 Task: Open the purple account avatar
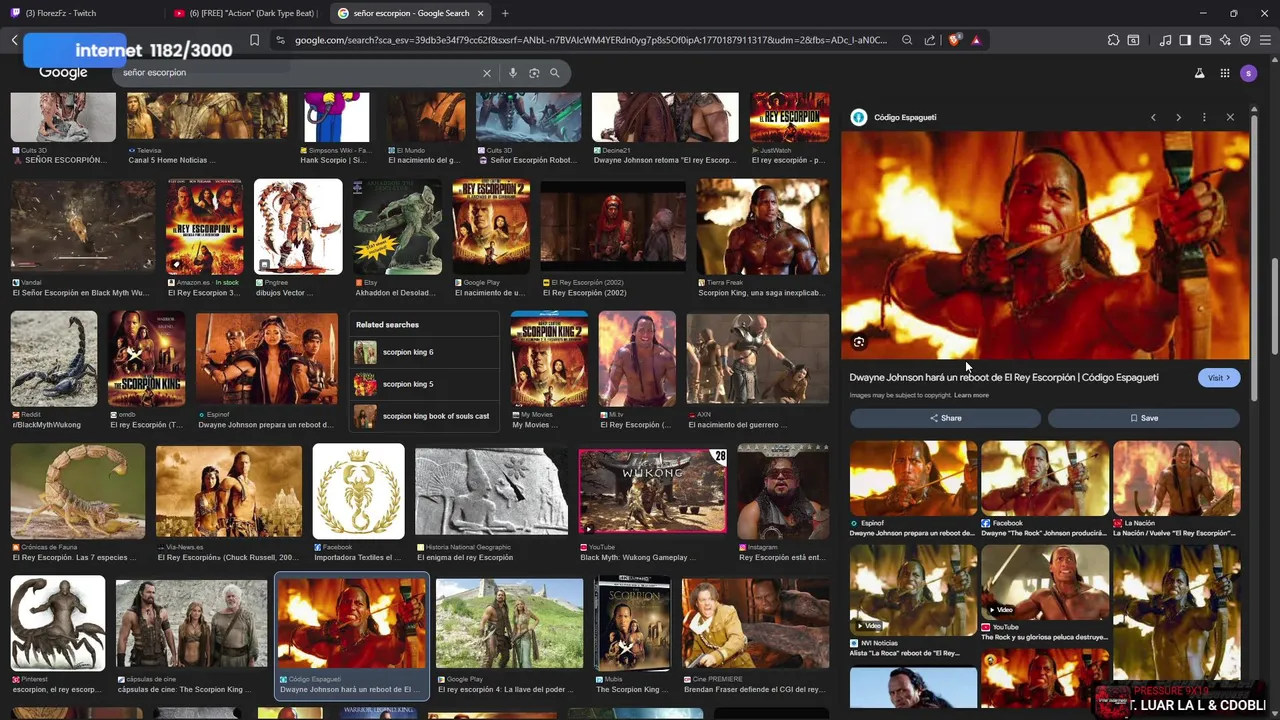[1248, 73]
